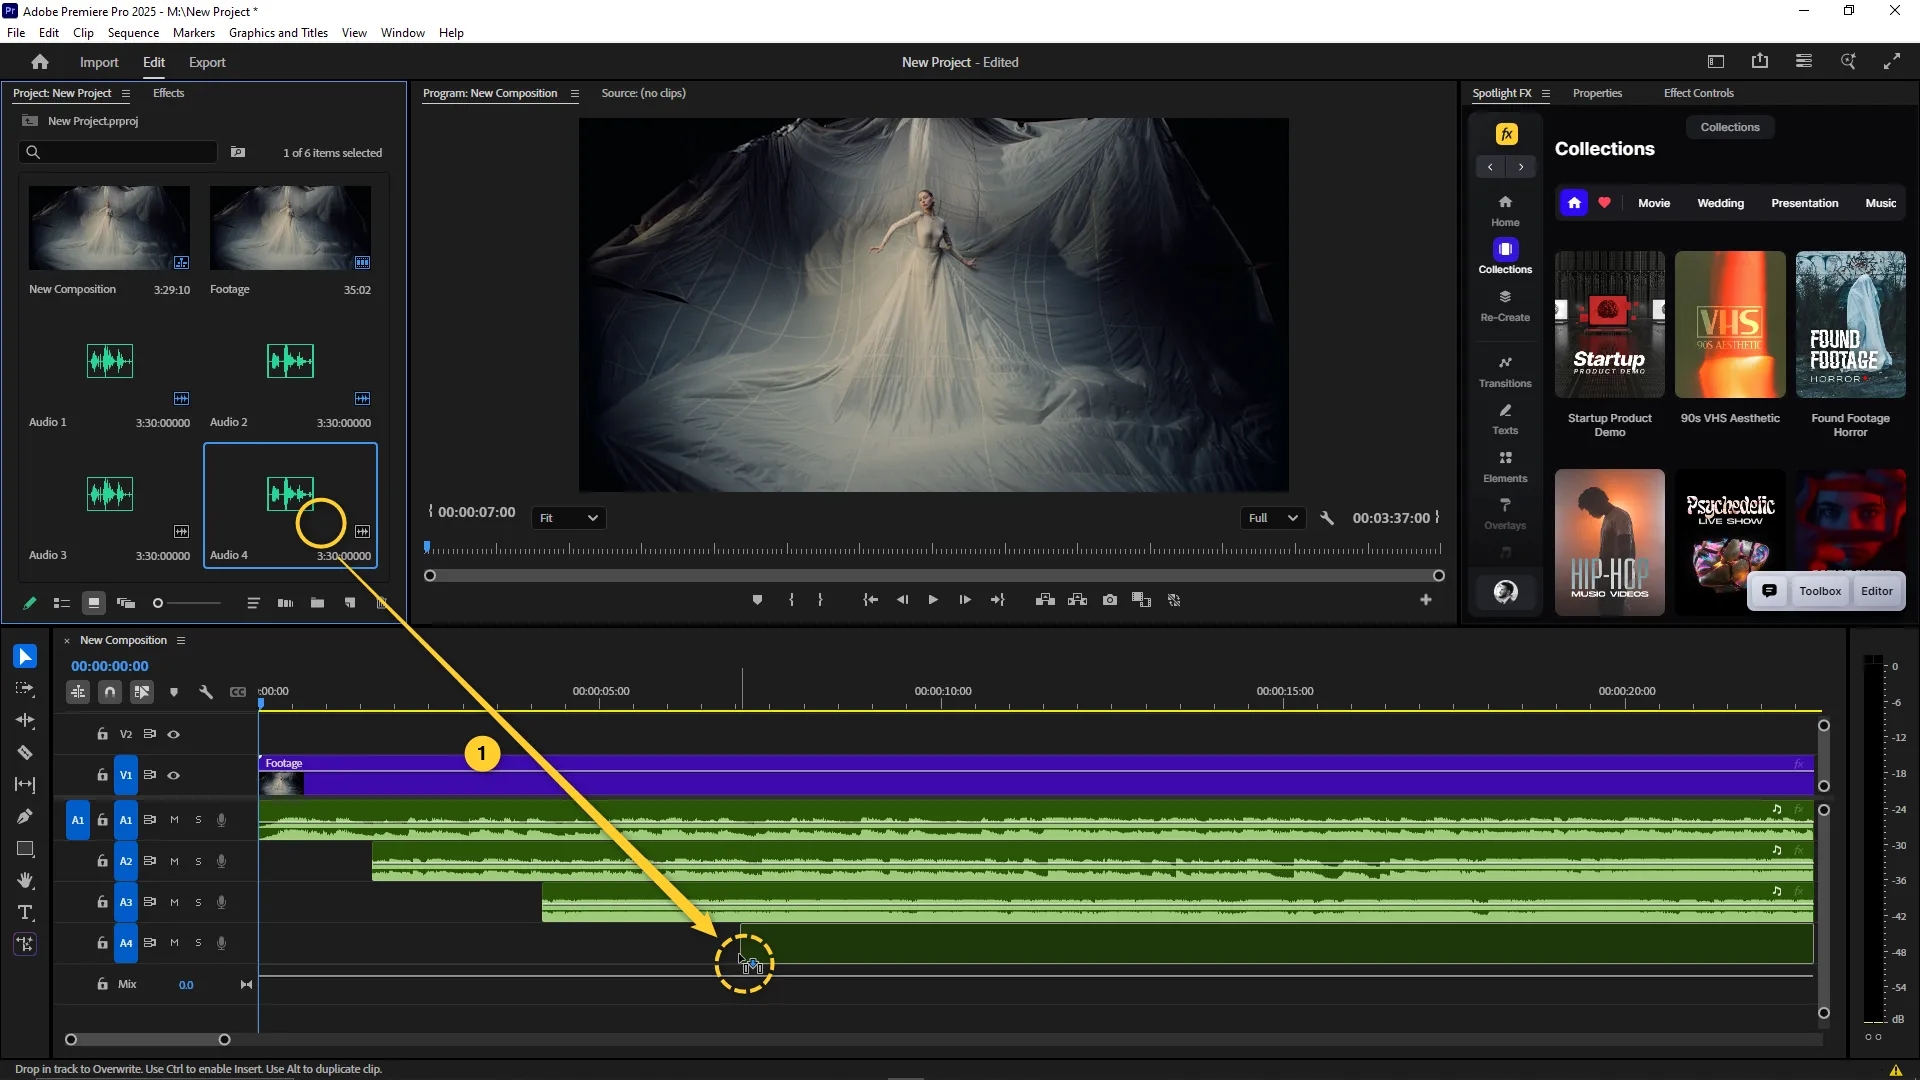Select the Ripple Edit tool

pos(25,720)
